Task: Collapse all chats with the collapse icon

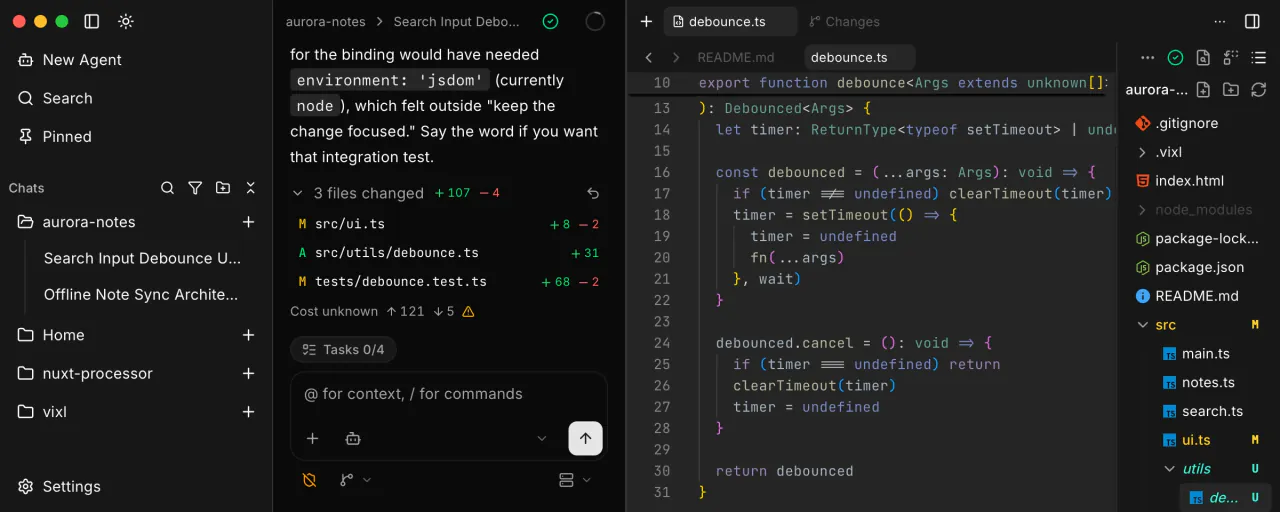Action: [x=251, y=188]
